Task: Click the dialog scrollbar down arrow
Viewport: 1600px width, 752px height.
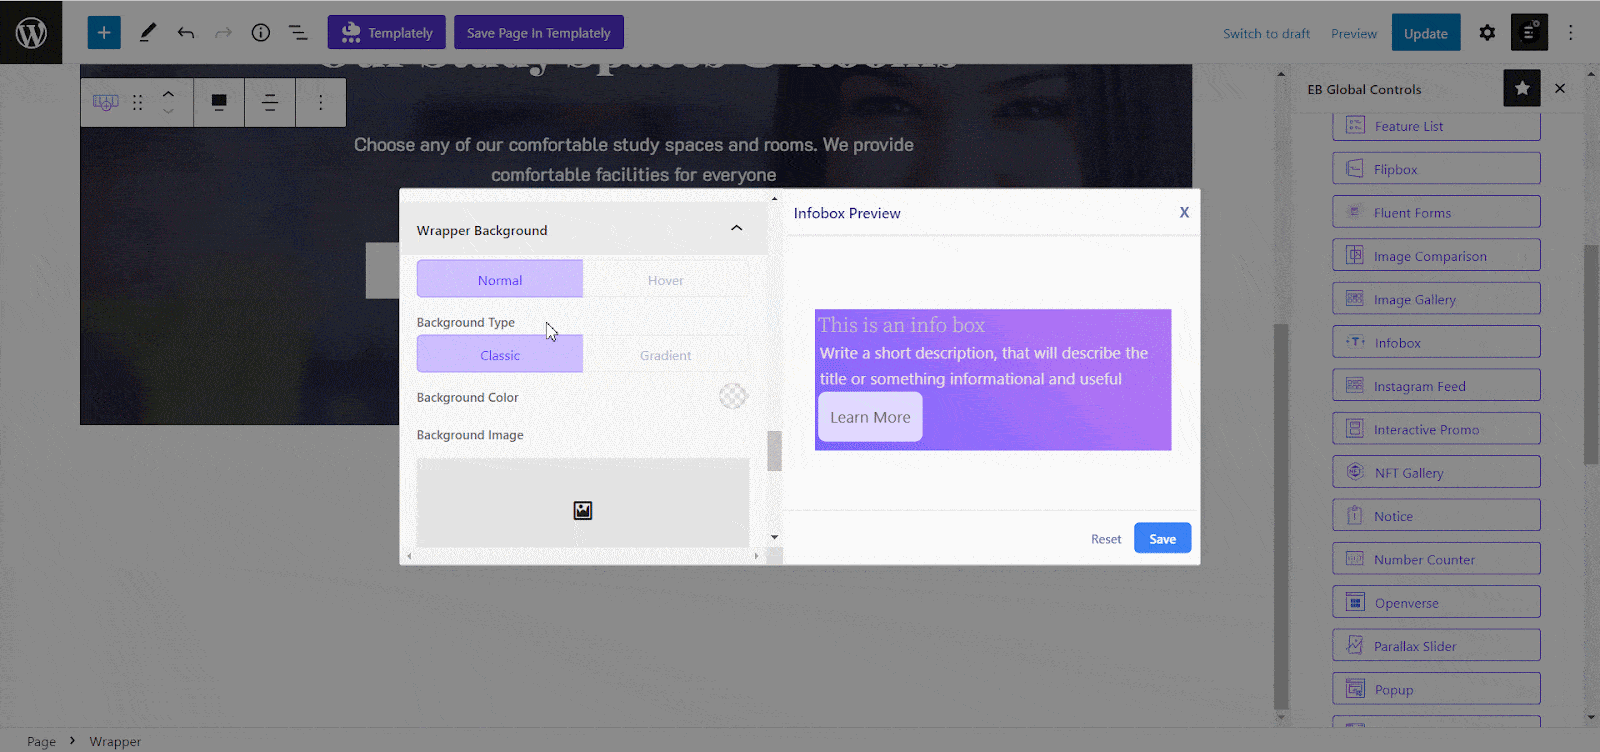Action: coord(774,537)
